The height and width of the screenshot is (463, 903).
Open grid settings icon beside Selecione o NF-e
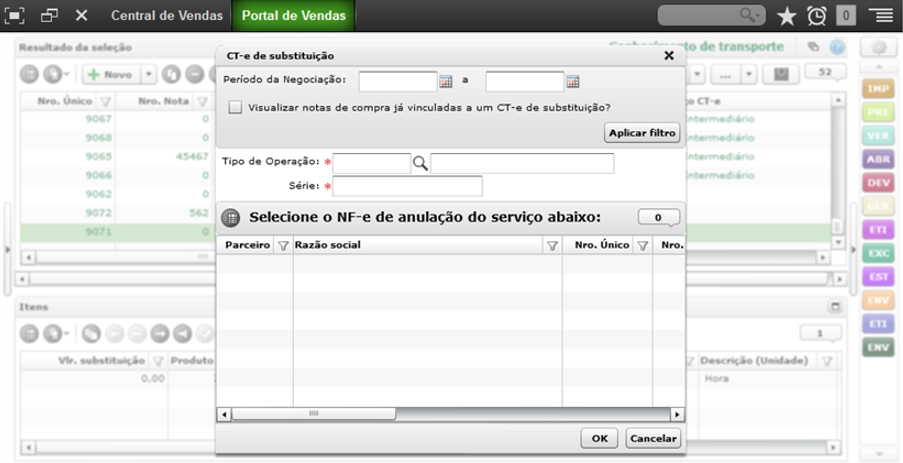tap(230, 218)
